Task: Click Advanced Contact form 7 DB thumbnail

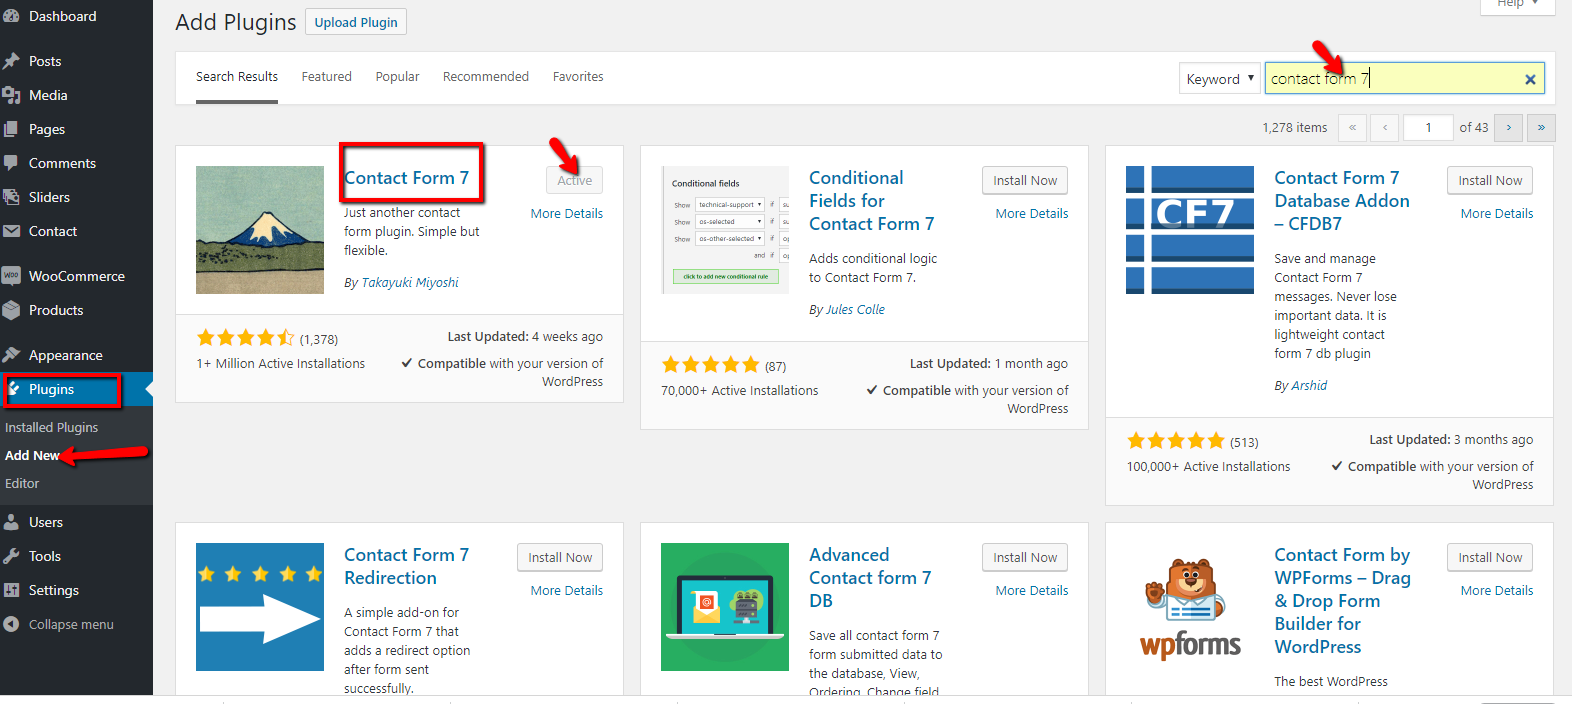Action: point(725,607)
